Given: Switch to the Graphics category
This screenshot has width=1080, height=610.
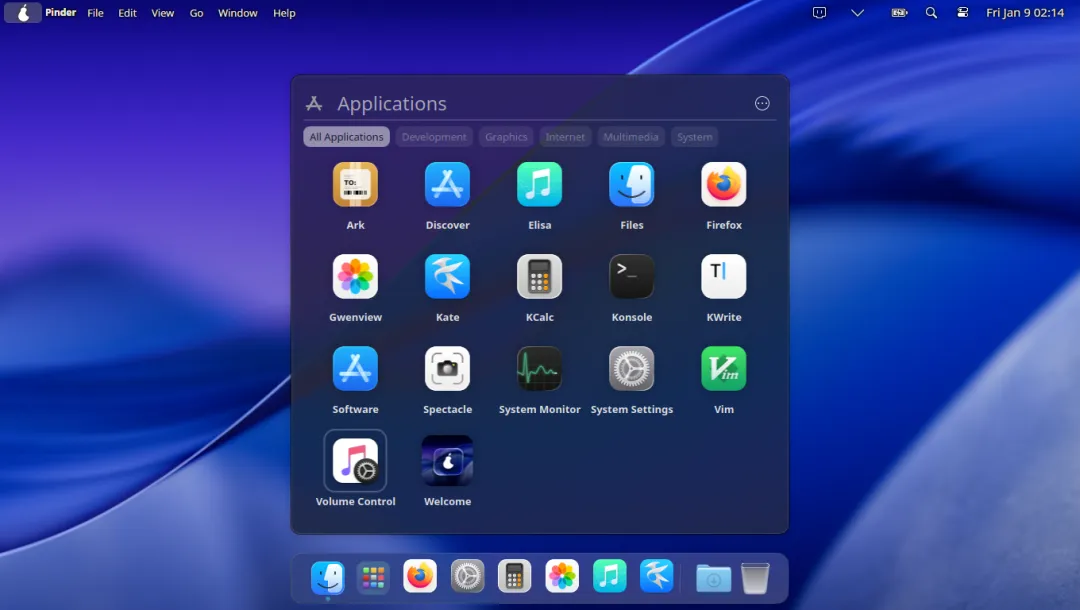Looking at the screenshot, I should [x=506, y=137].
